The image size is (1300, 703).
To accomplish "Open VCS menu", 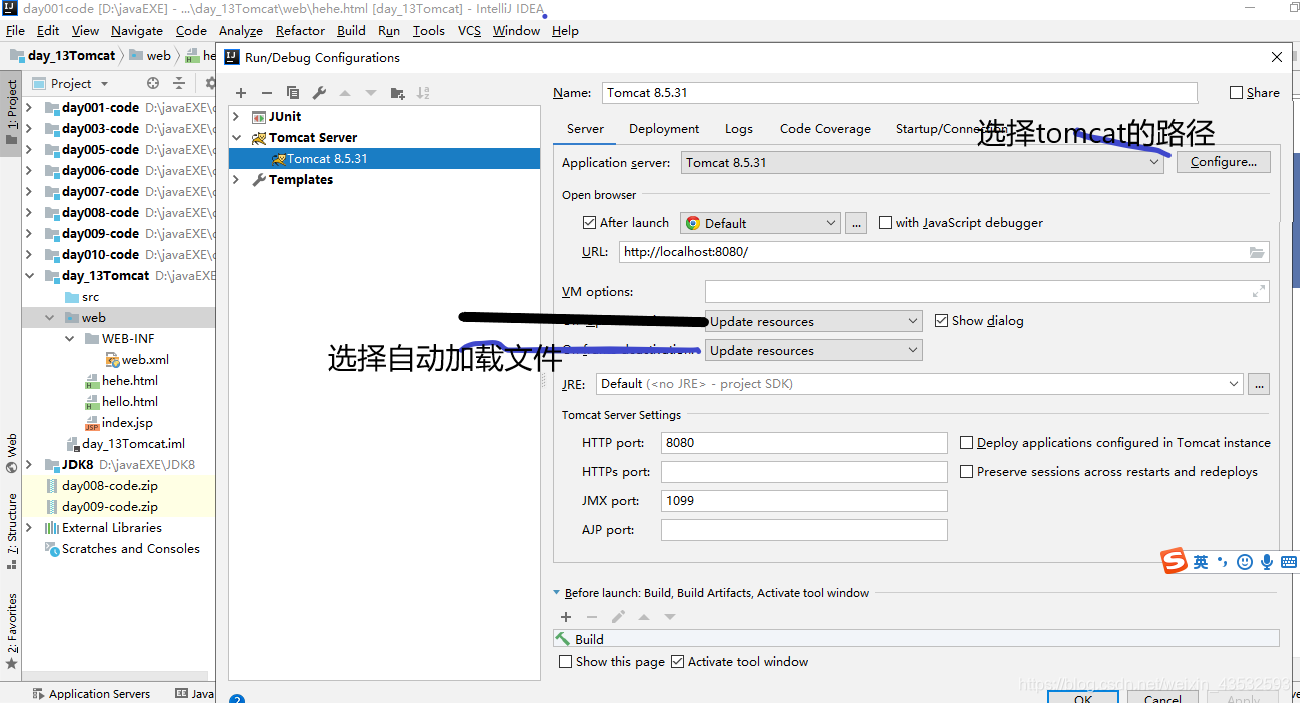I will [469, 31].
